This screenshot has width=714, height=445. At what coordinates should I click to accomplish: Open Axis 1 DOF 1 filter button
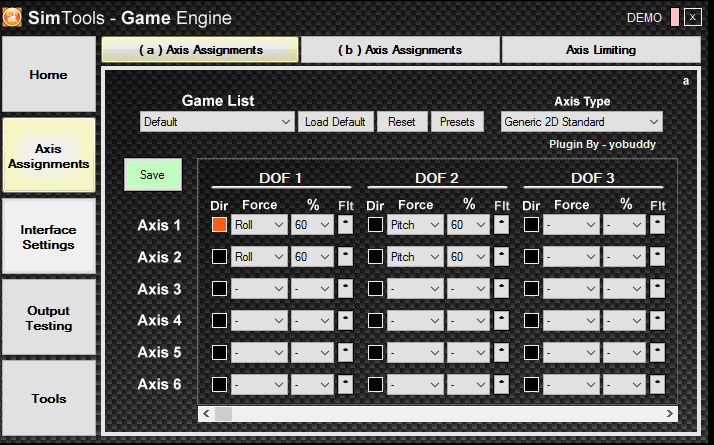point(346,225)
